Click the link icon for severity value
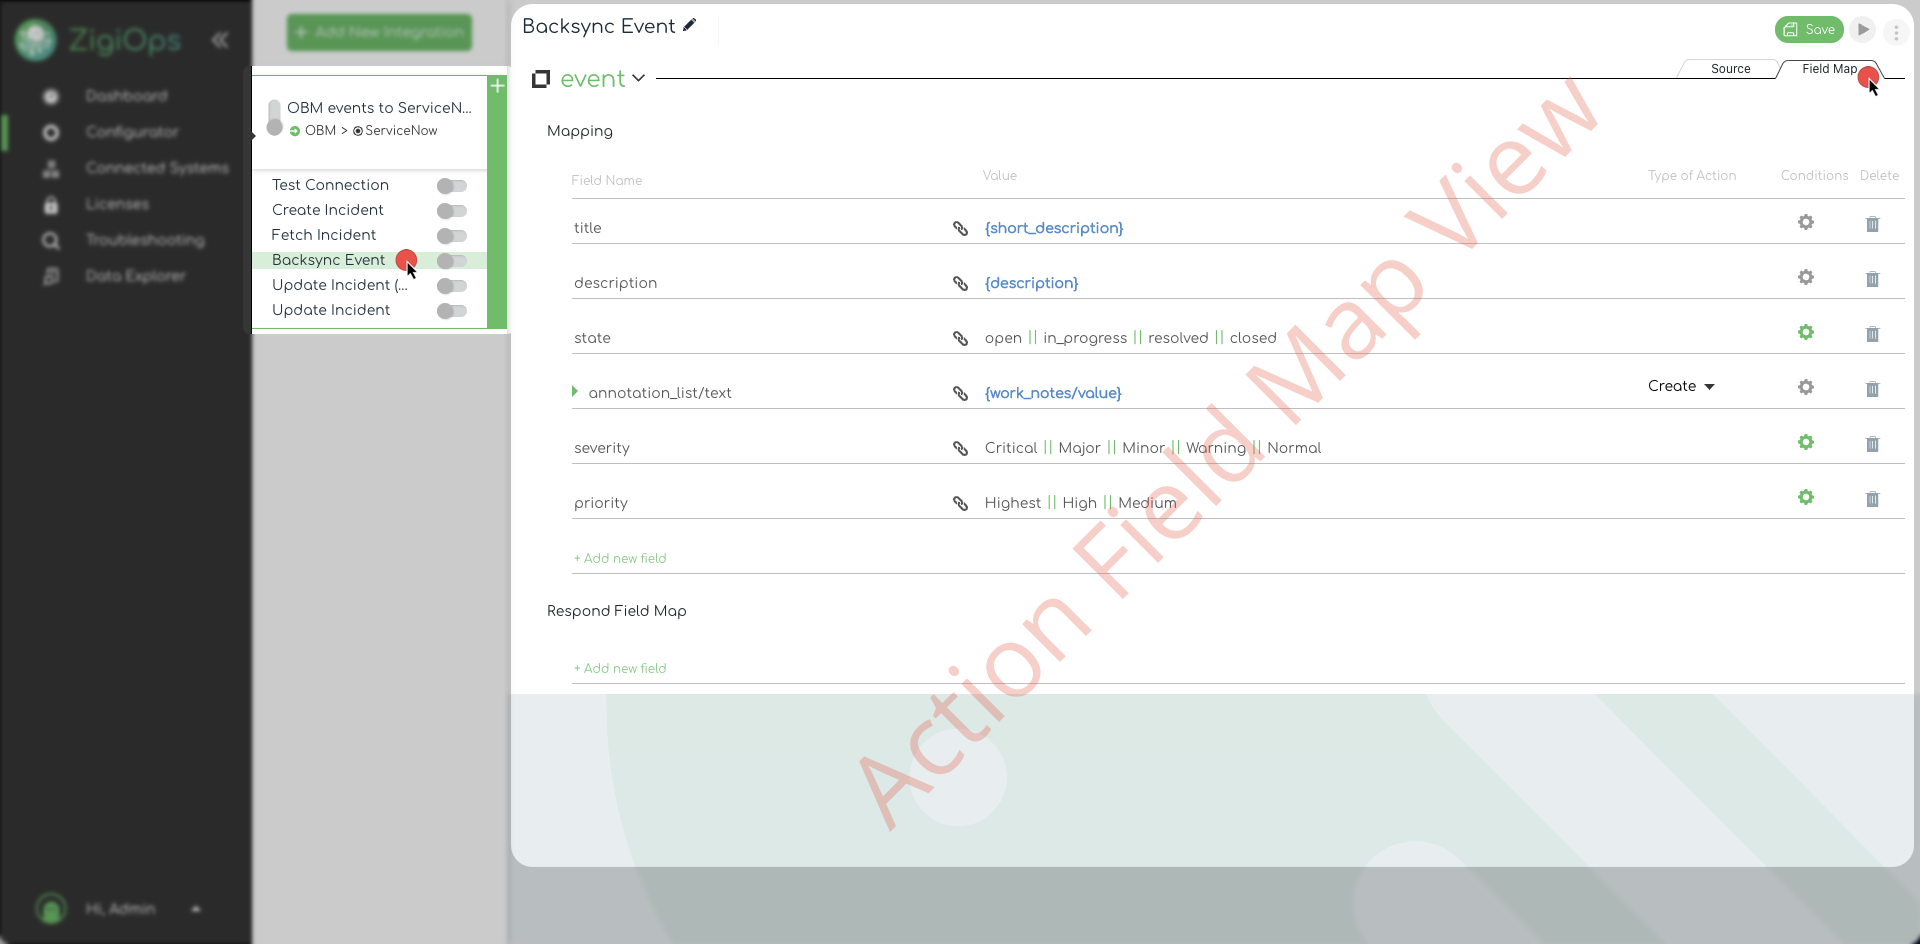This screenshot has width=1920, height=944. pos(960,449)
